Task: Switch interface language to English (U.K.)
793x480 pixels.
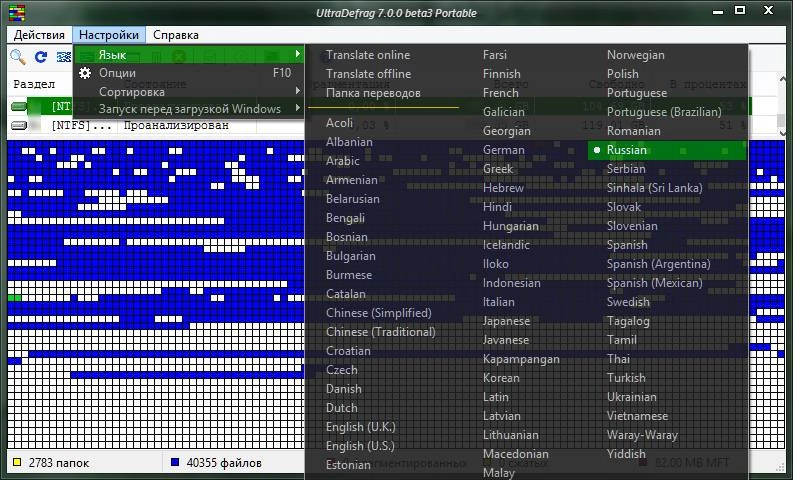Action: pos(361,427)
